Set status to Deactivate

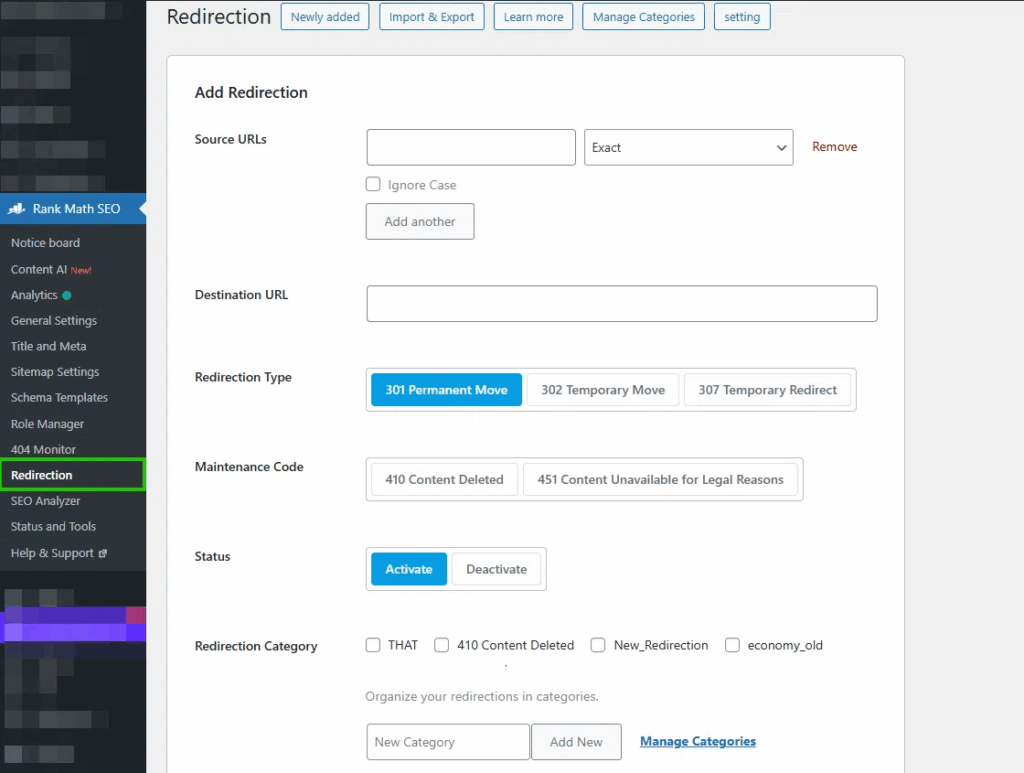click(x=496, y=569)
